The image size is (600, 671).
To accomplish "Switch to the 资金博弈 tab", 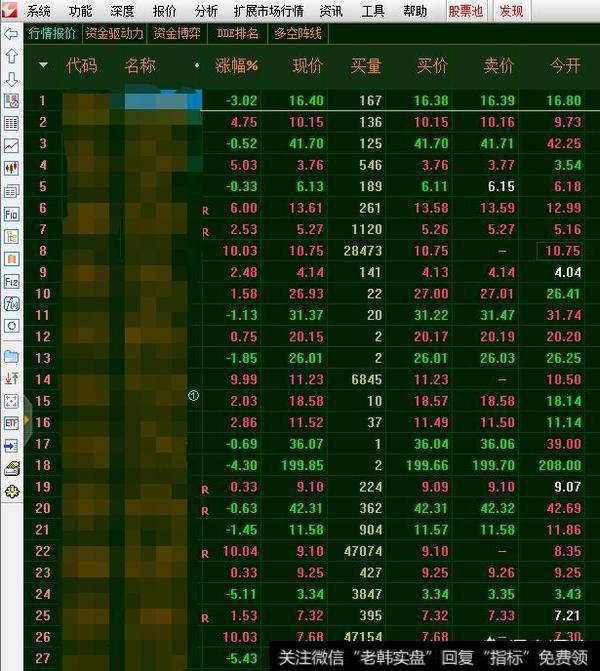I will tap(177, 33).
